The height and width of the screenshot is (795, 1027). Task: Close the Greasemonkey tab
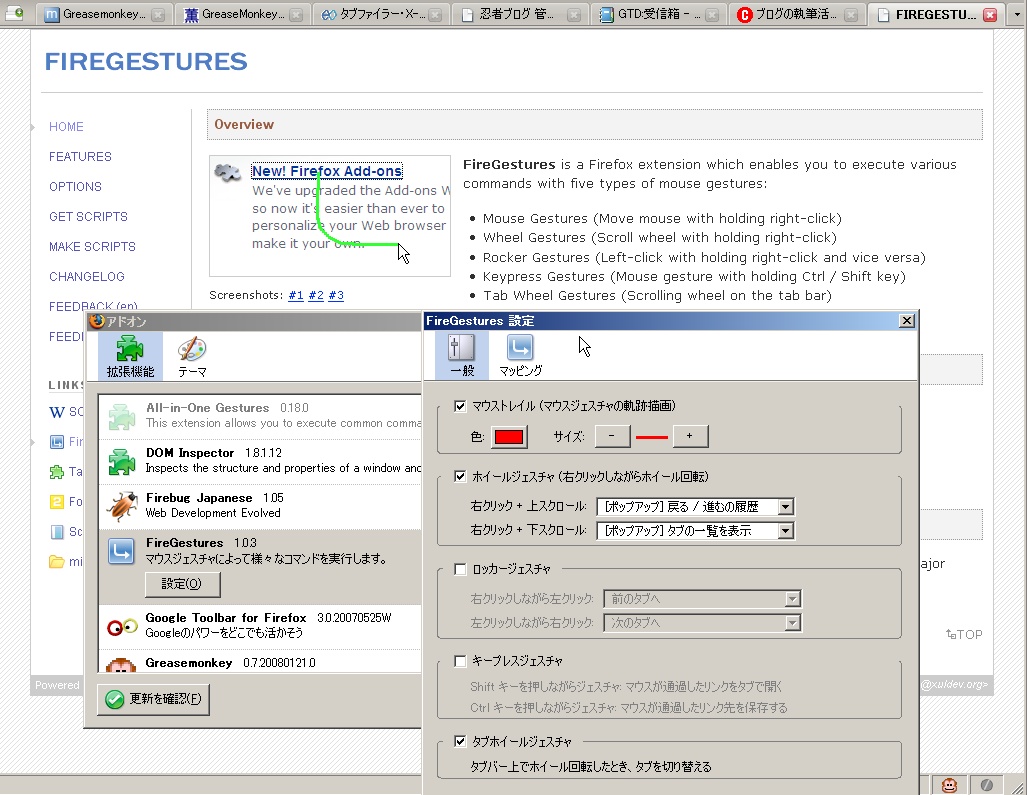click(x=158, y=14)
